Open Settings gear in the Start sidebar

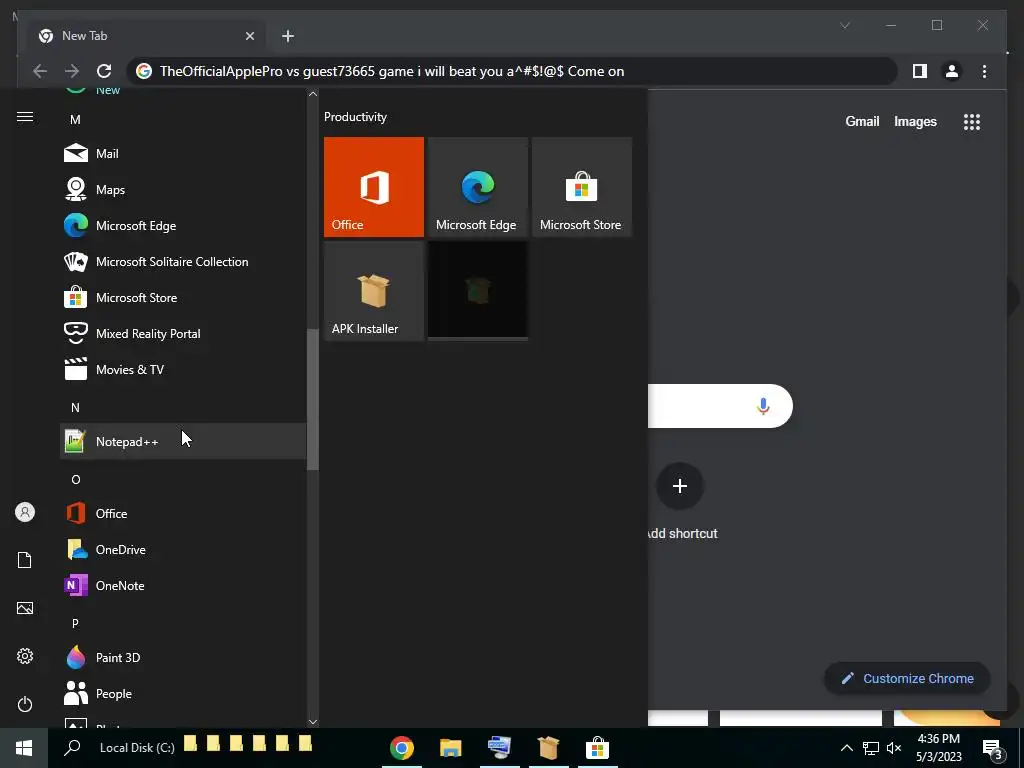(x=25, y=656)
